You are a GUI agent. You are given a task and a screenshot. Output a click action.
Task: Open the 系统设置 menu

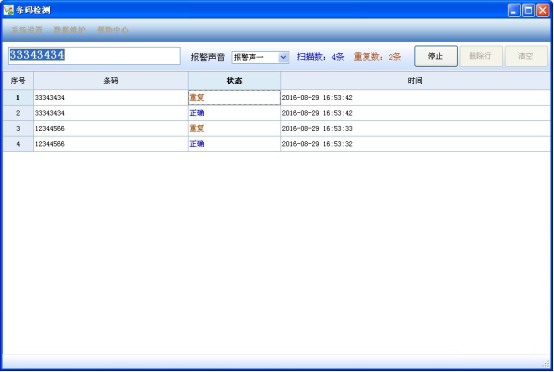pyautogui.click(x=27, y=30)
